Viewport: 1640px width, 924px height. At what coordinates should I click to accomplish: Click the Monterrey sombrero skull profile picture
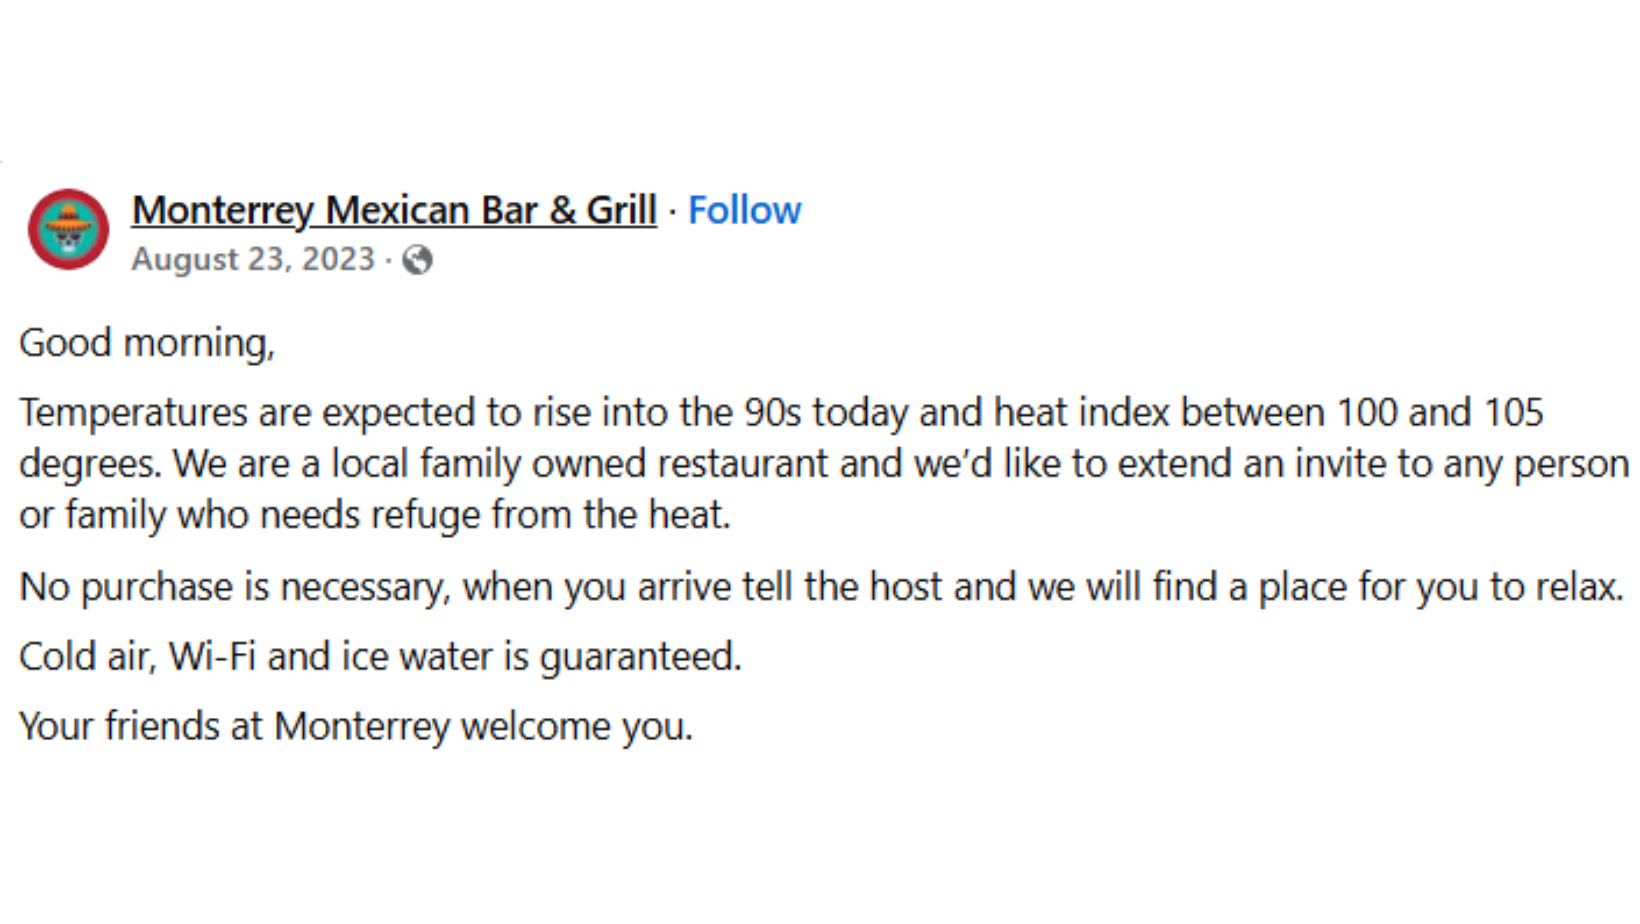[68, 229]
